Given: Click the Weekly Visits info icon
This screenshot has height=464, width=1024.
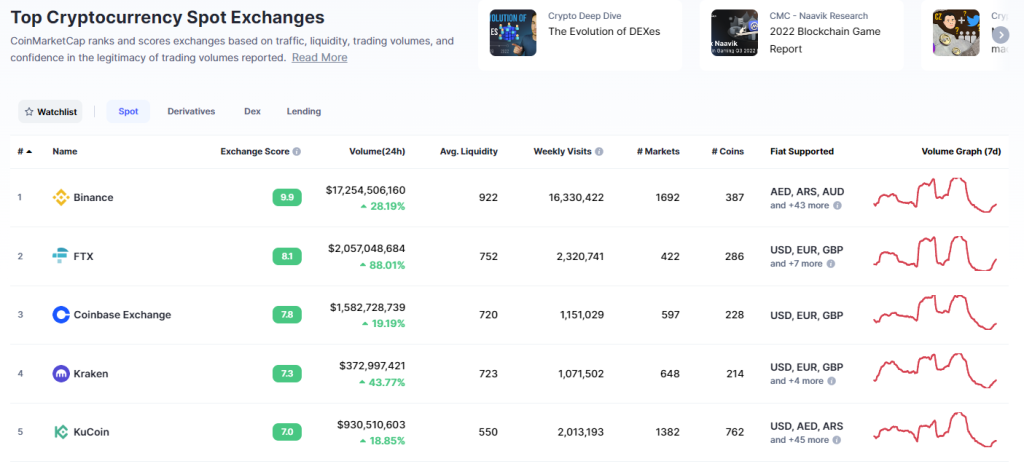Looking at the screenshot, I should 599,152.
